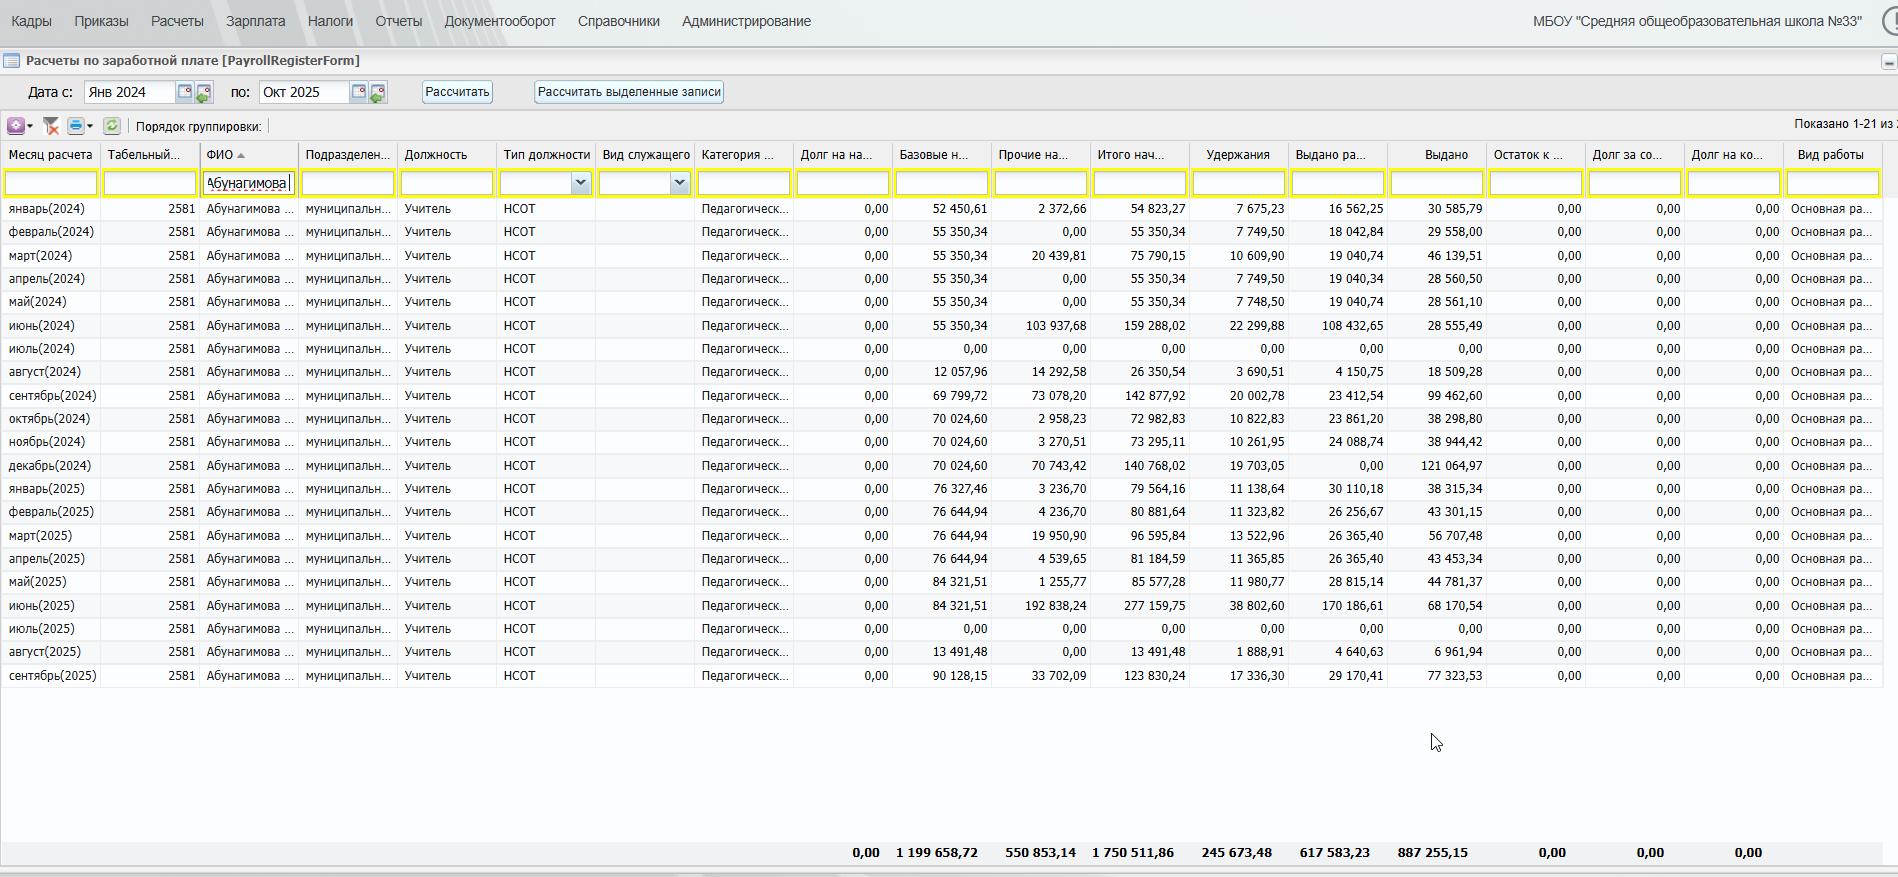Click previous month arrow next to Янв 2024
The width and height of the screenshot is (1898, 877).
[x=204, y=93]
